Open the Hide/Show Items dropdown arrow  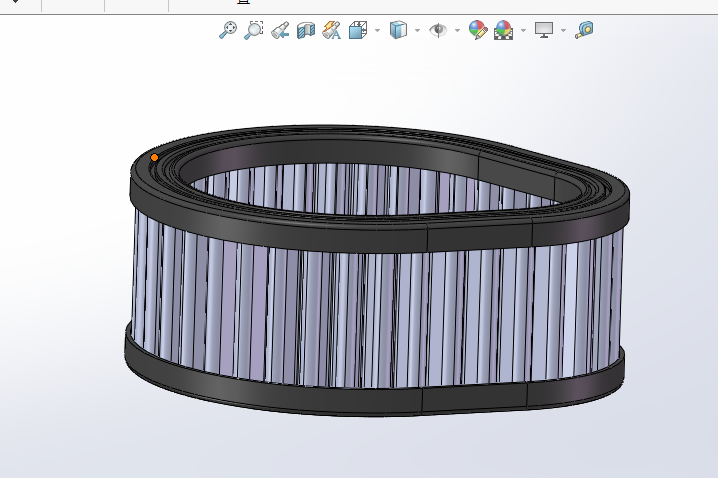click(x=457, y=30)
